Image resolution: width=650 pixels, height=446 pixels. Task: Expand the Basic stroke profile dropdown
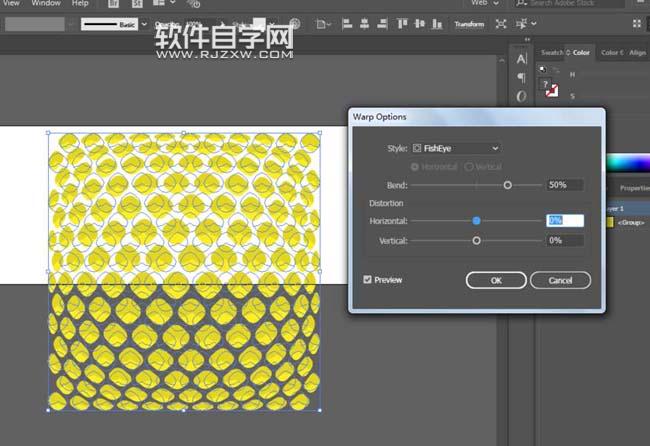pyautogui.click(x=144, y=24)
